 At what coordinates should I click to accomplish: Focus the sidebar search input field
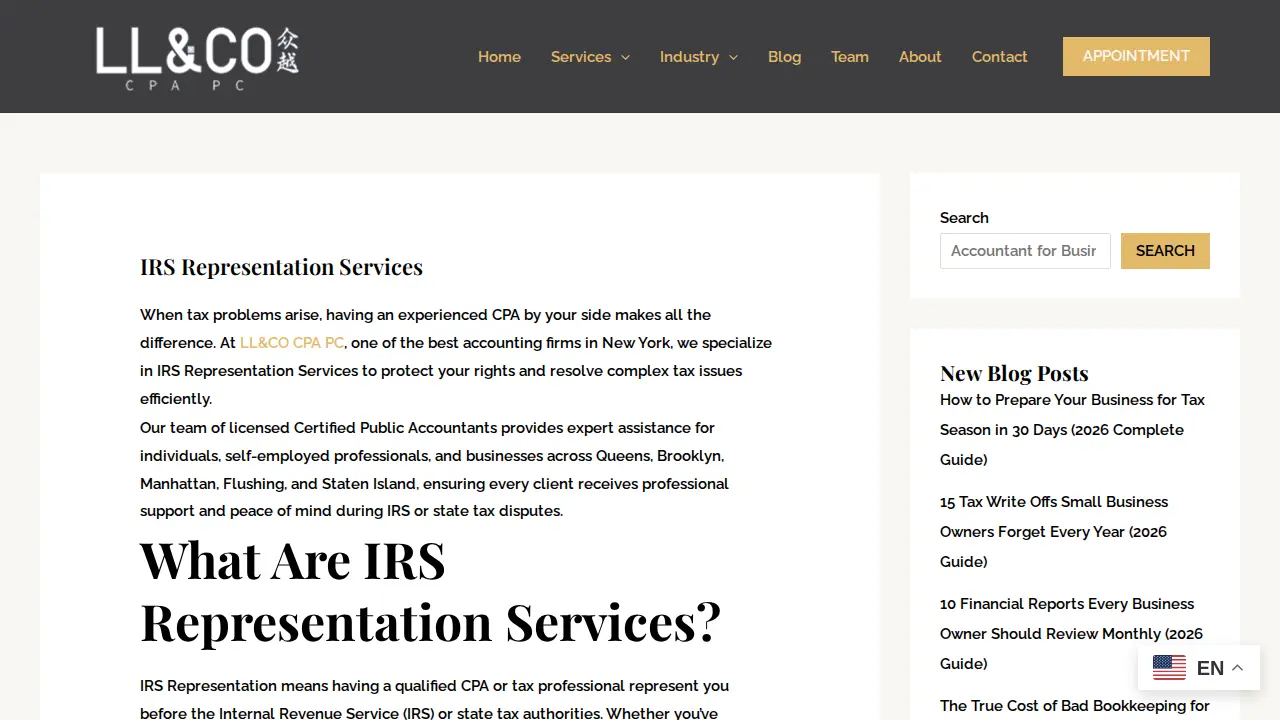pyautogui.click(x=1025, y=251)
